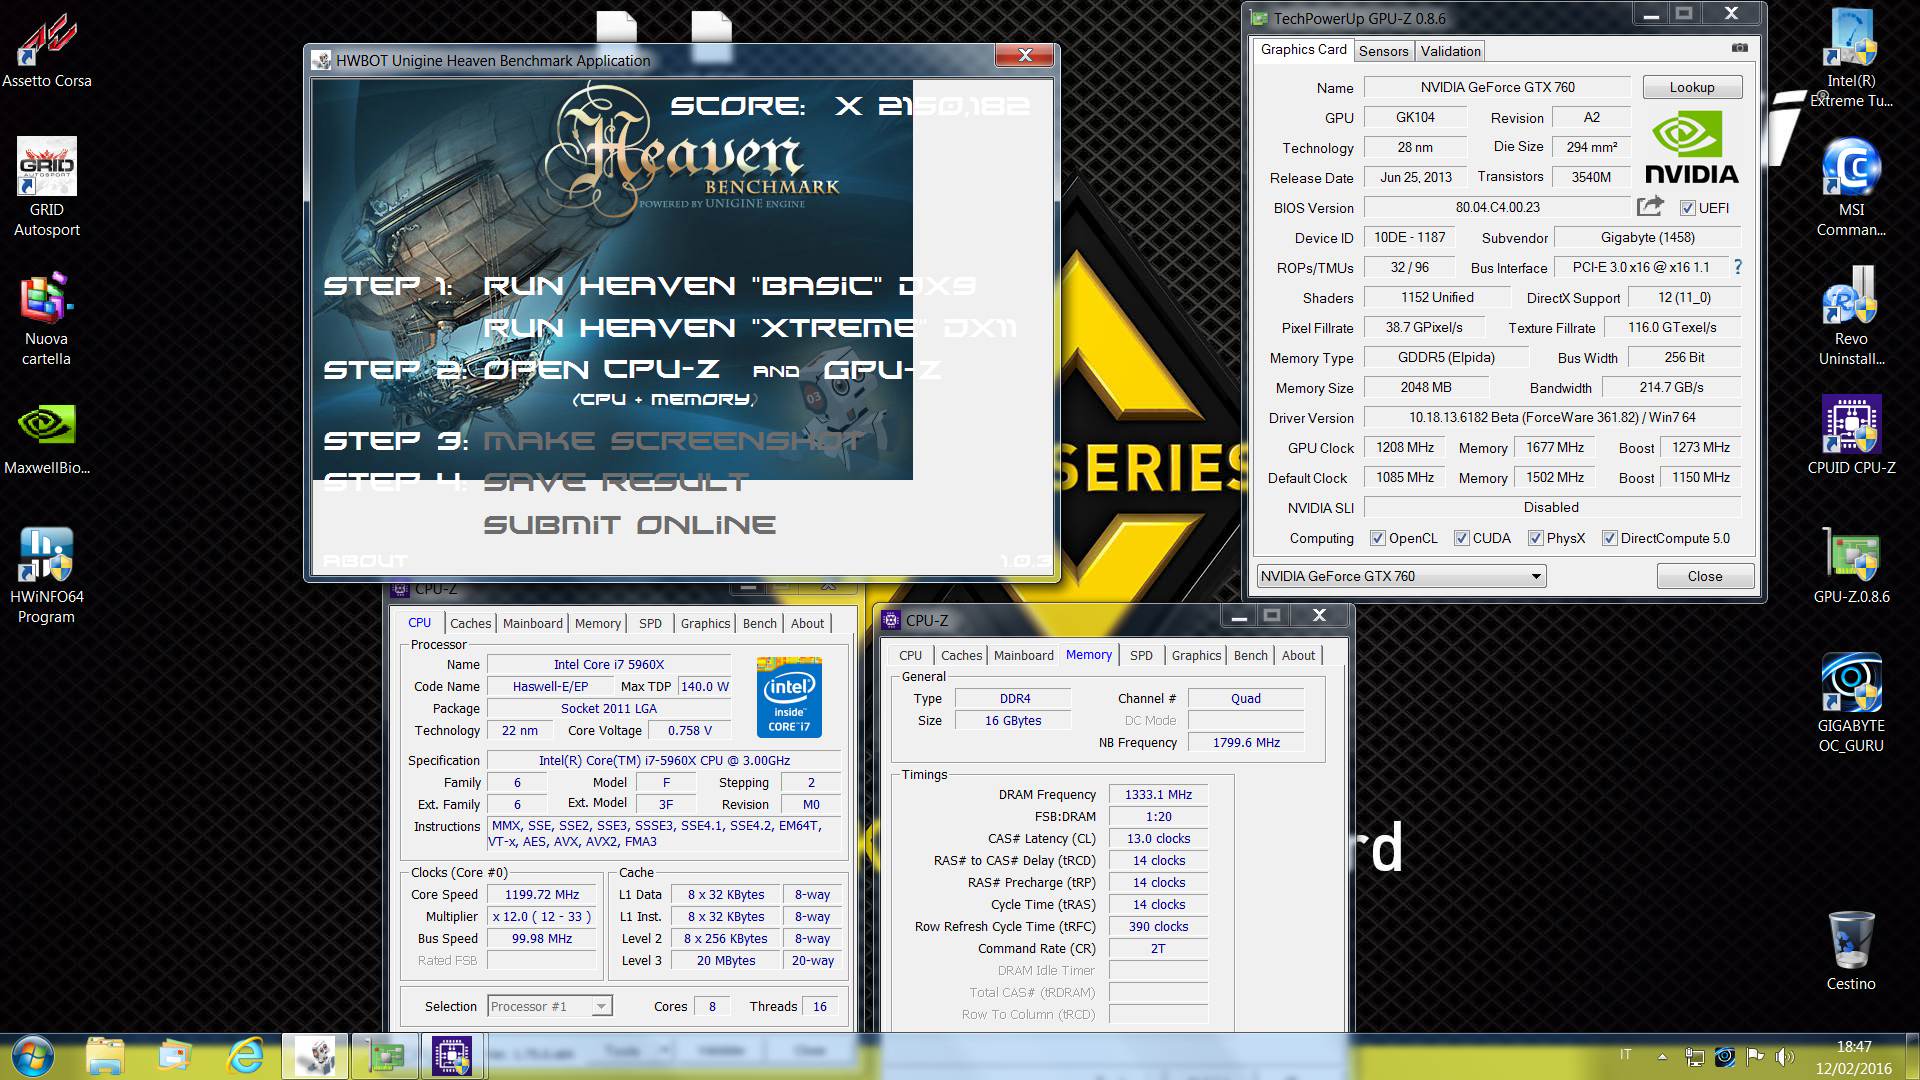
Task: Toggle PhysX checkbox in GPU-Z
Action: point(1535,538)
